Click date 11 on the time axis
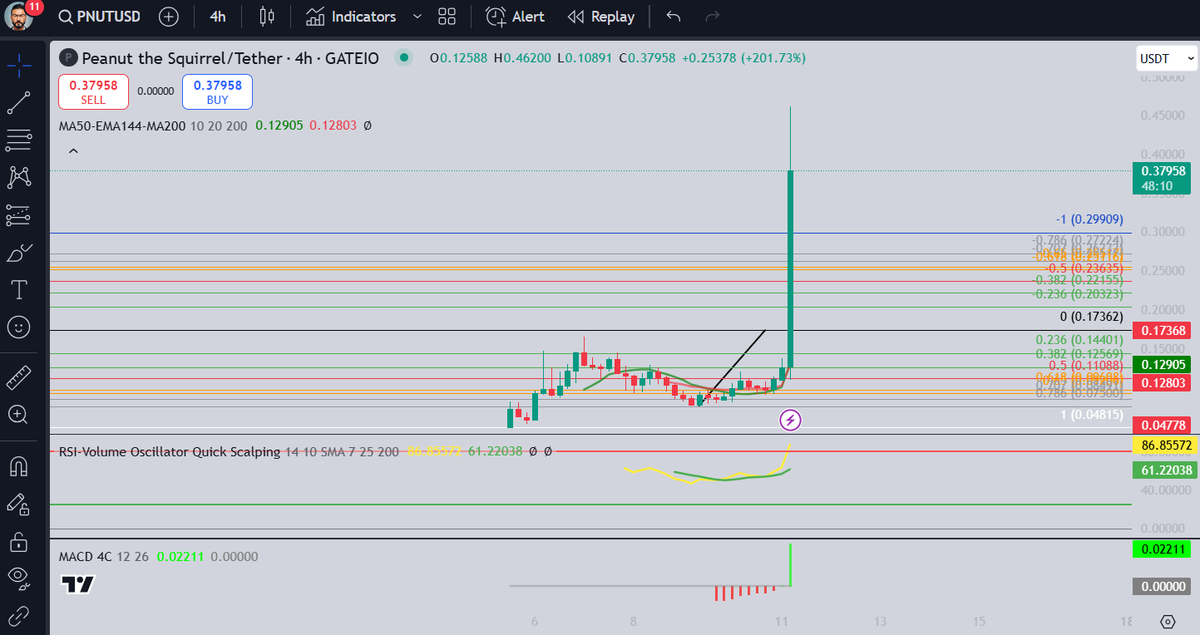The image size is (1200, 635). tap(782, 621)
